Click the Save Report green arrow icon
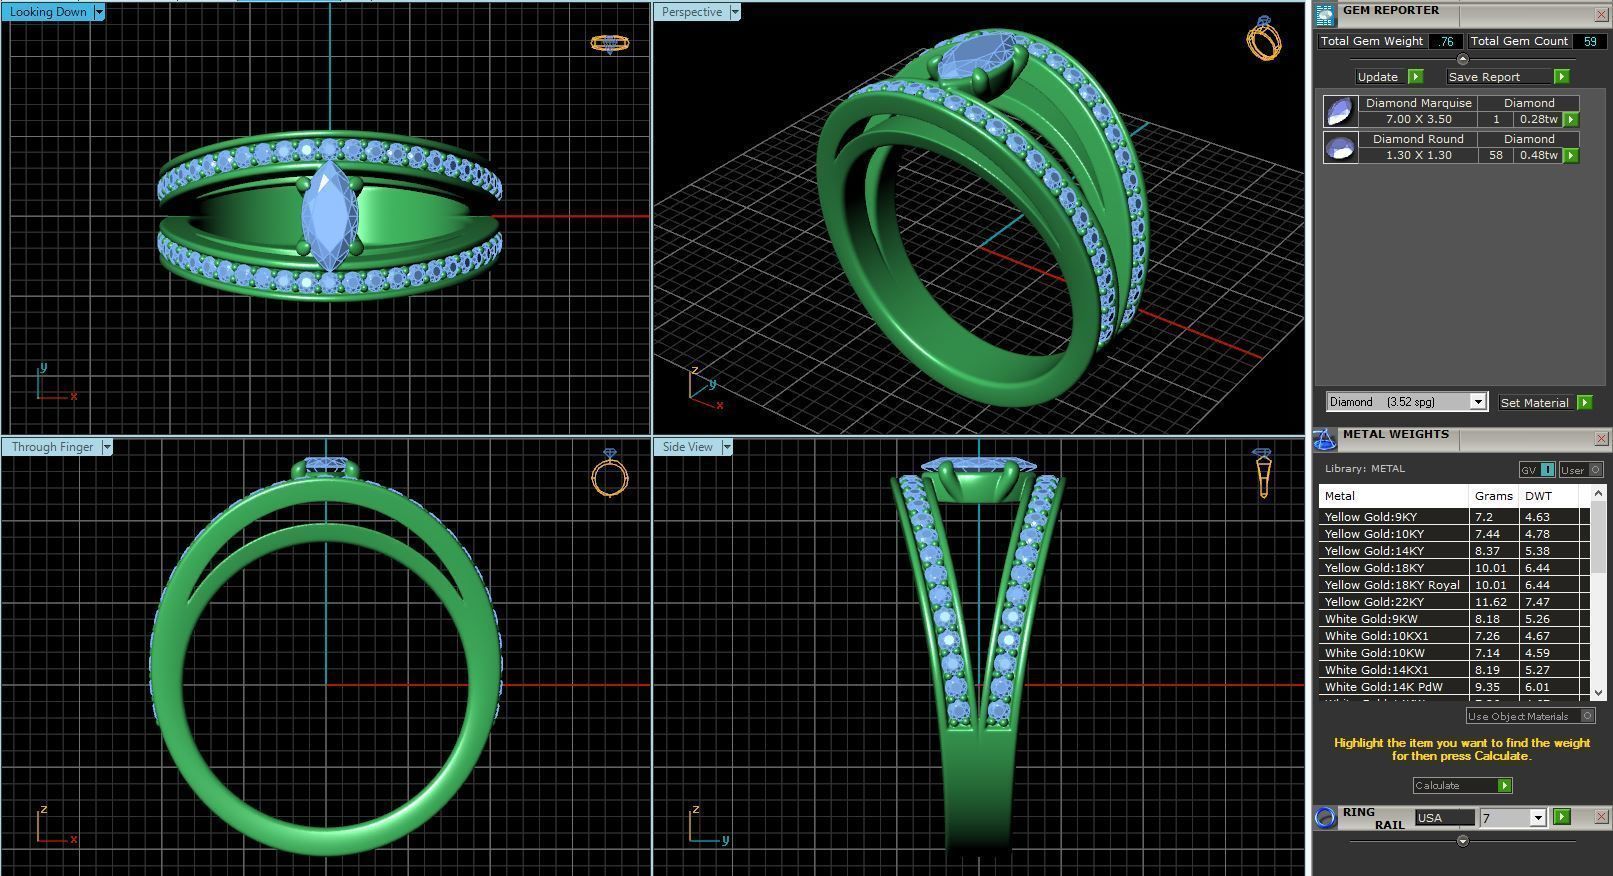Screen dimensions: 1613x876 pyautogui.click(x=1561, y=77)
